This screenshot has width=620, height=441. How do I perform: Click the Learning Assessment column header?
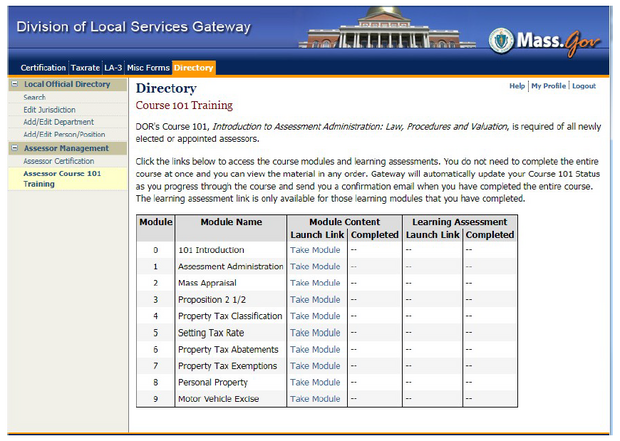(x=459, y=222)
